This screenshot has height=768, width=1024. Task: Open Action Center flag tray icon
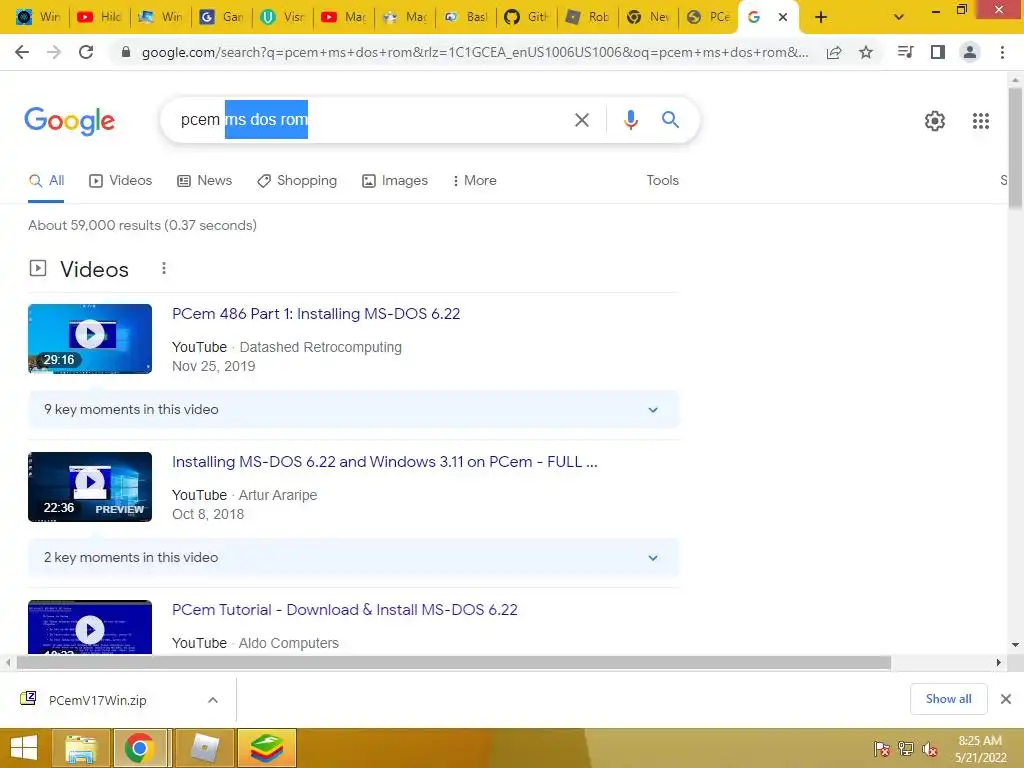coord(881,749)
